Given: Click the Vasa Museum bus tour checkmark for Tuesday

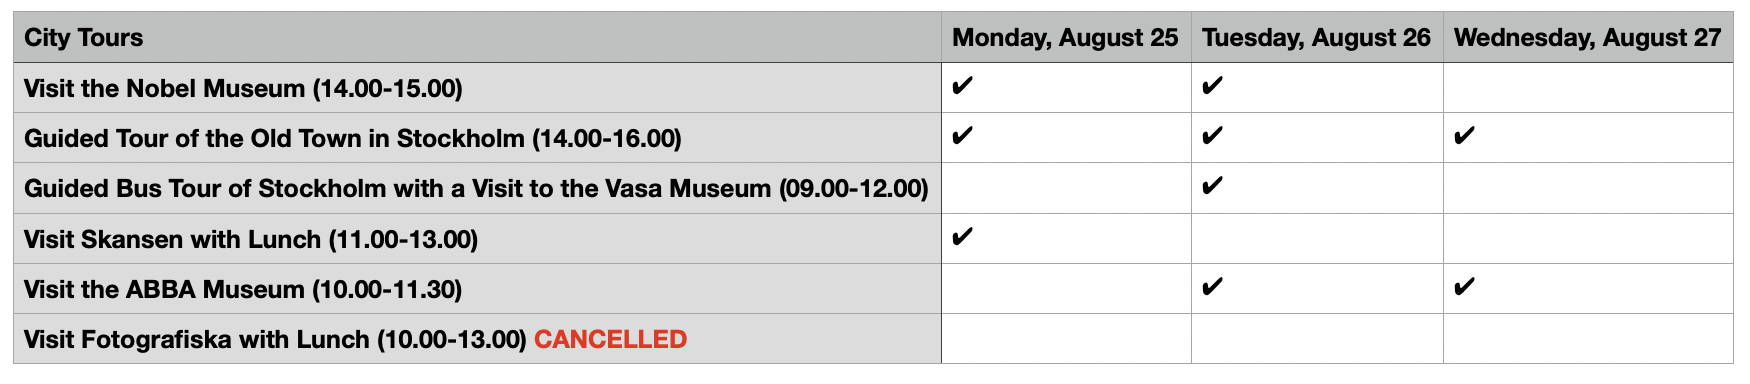Looking at the screenshot, I should coord(1212,187).
